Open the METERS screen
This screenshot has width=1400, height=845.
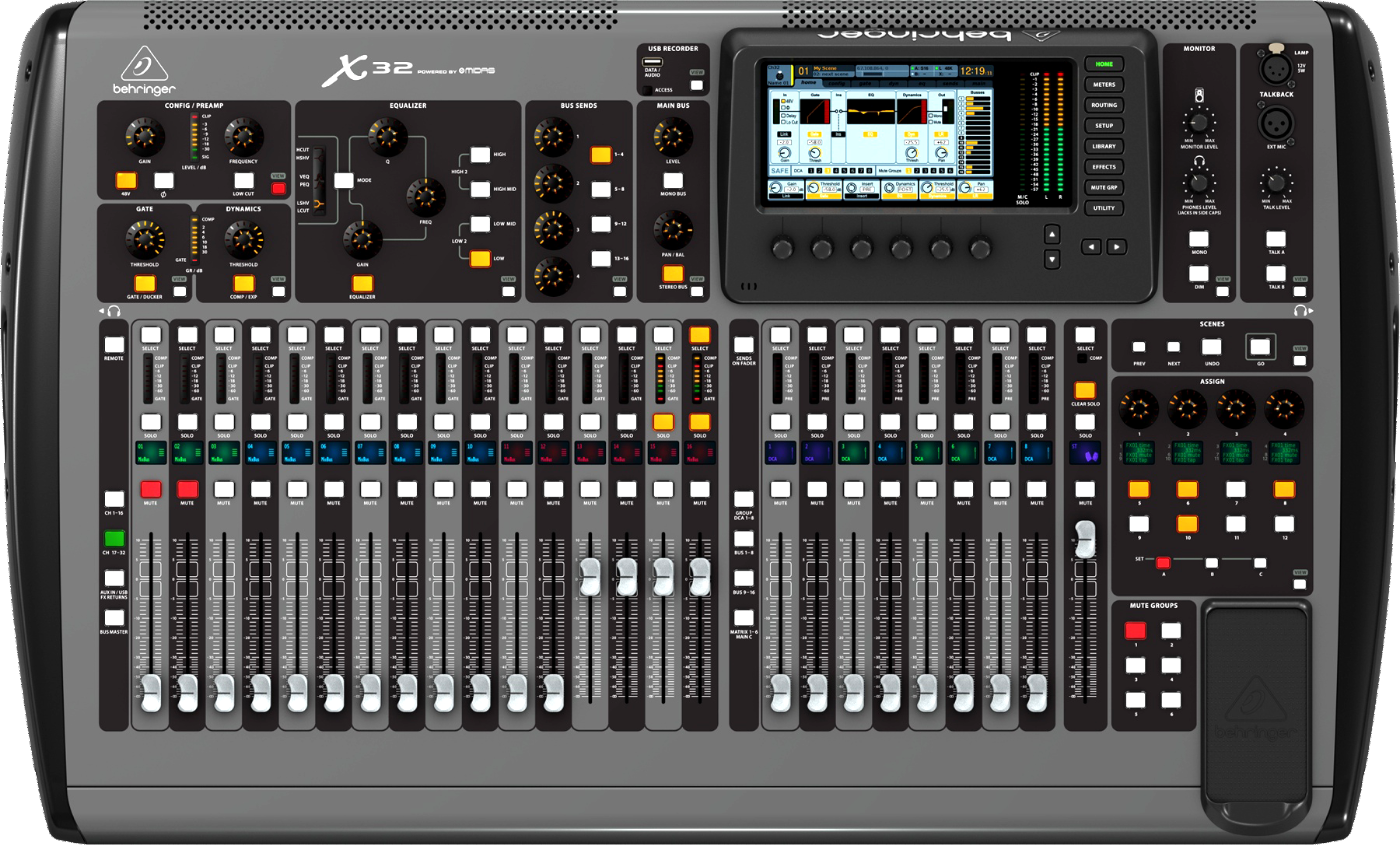(x=1105, y=84)
